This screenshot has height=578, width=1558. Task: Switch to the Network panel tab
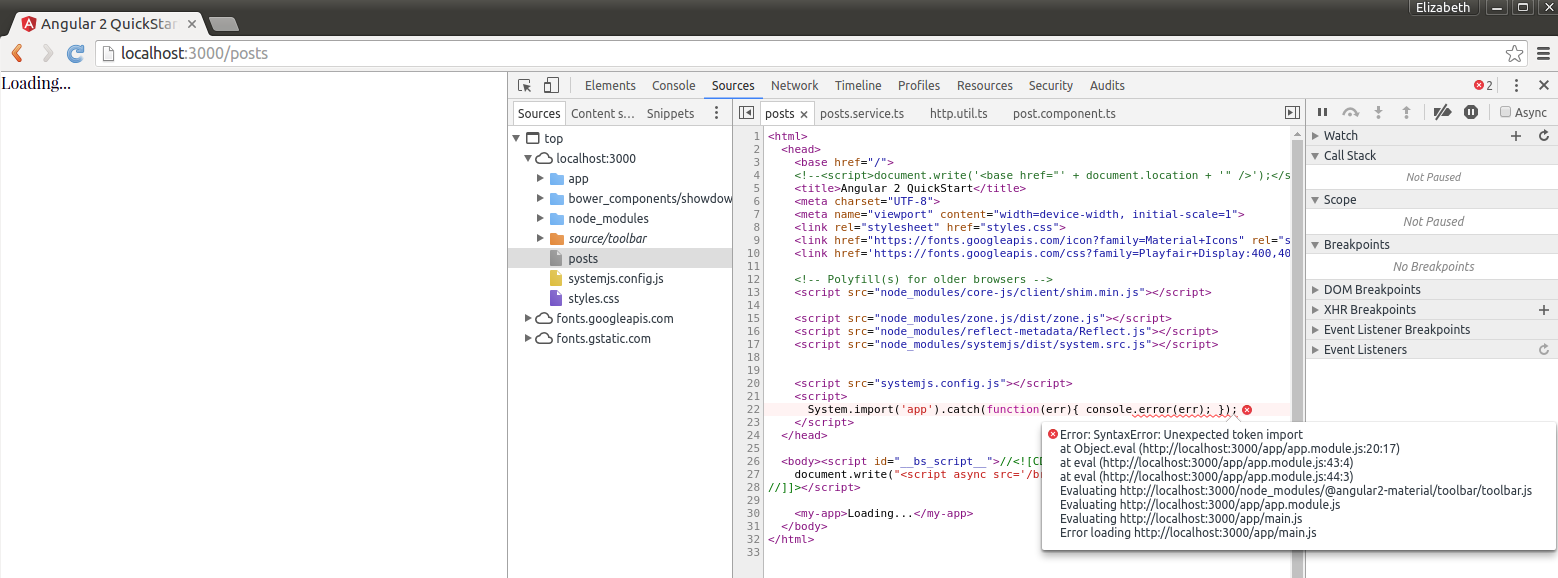(794, 86)
